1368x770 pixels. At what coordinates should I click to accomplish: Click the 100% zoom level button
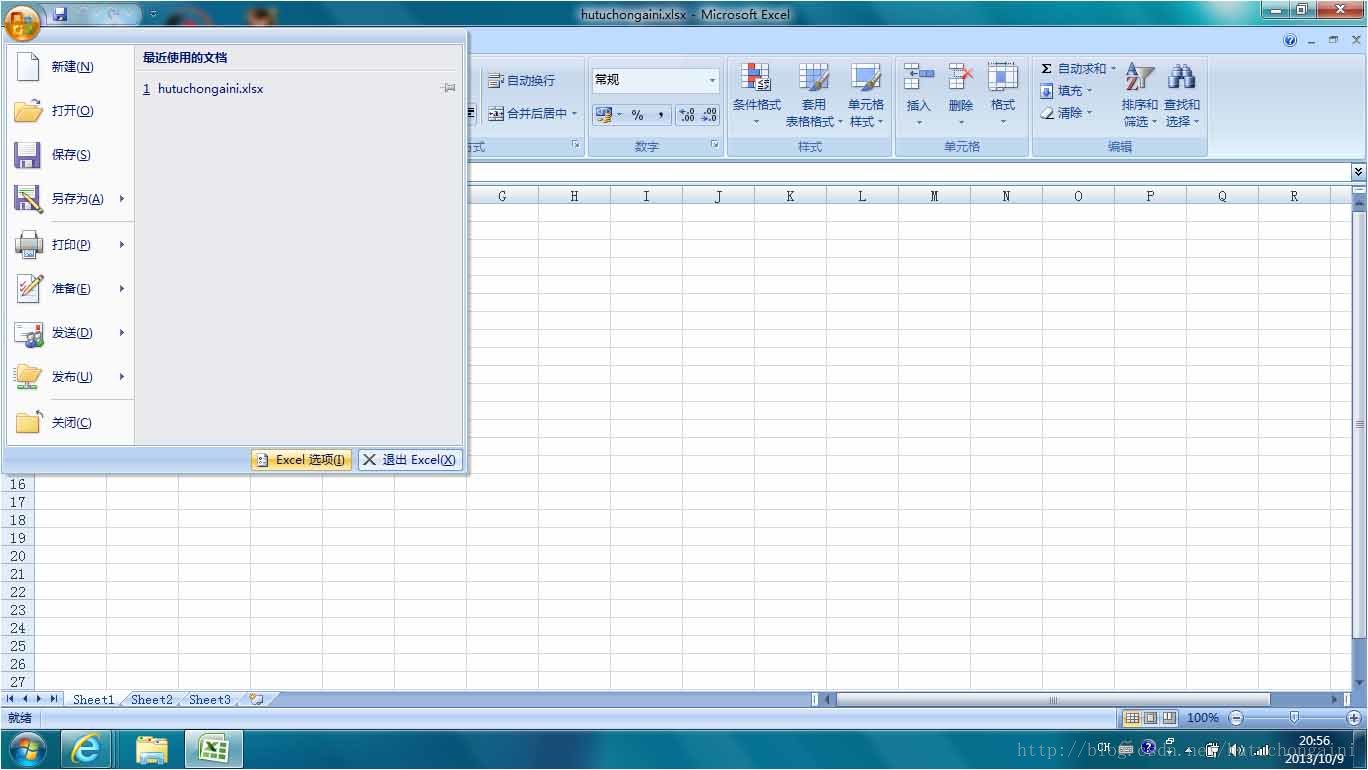(1203, 718)
